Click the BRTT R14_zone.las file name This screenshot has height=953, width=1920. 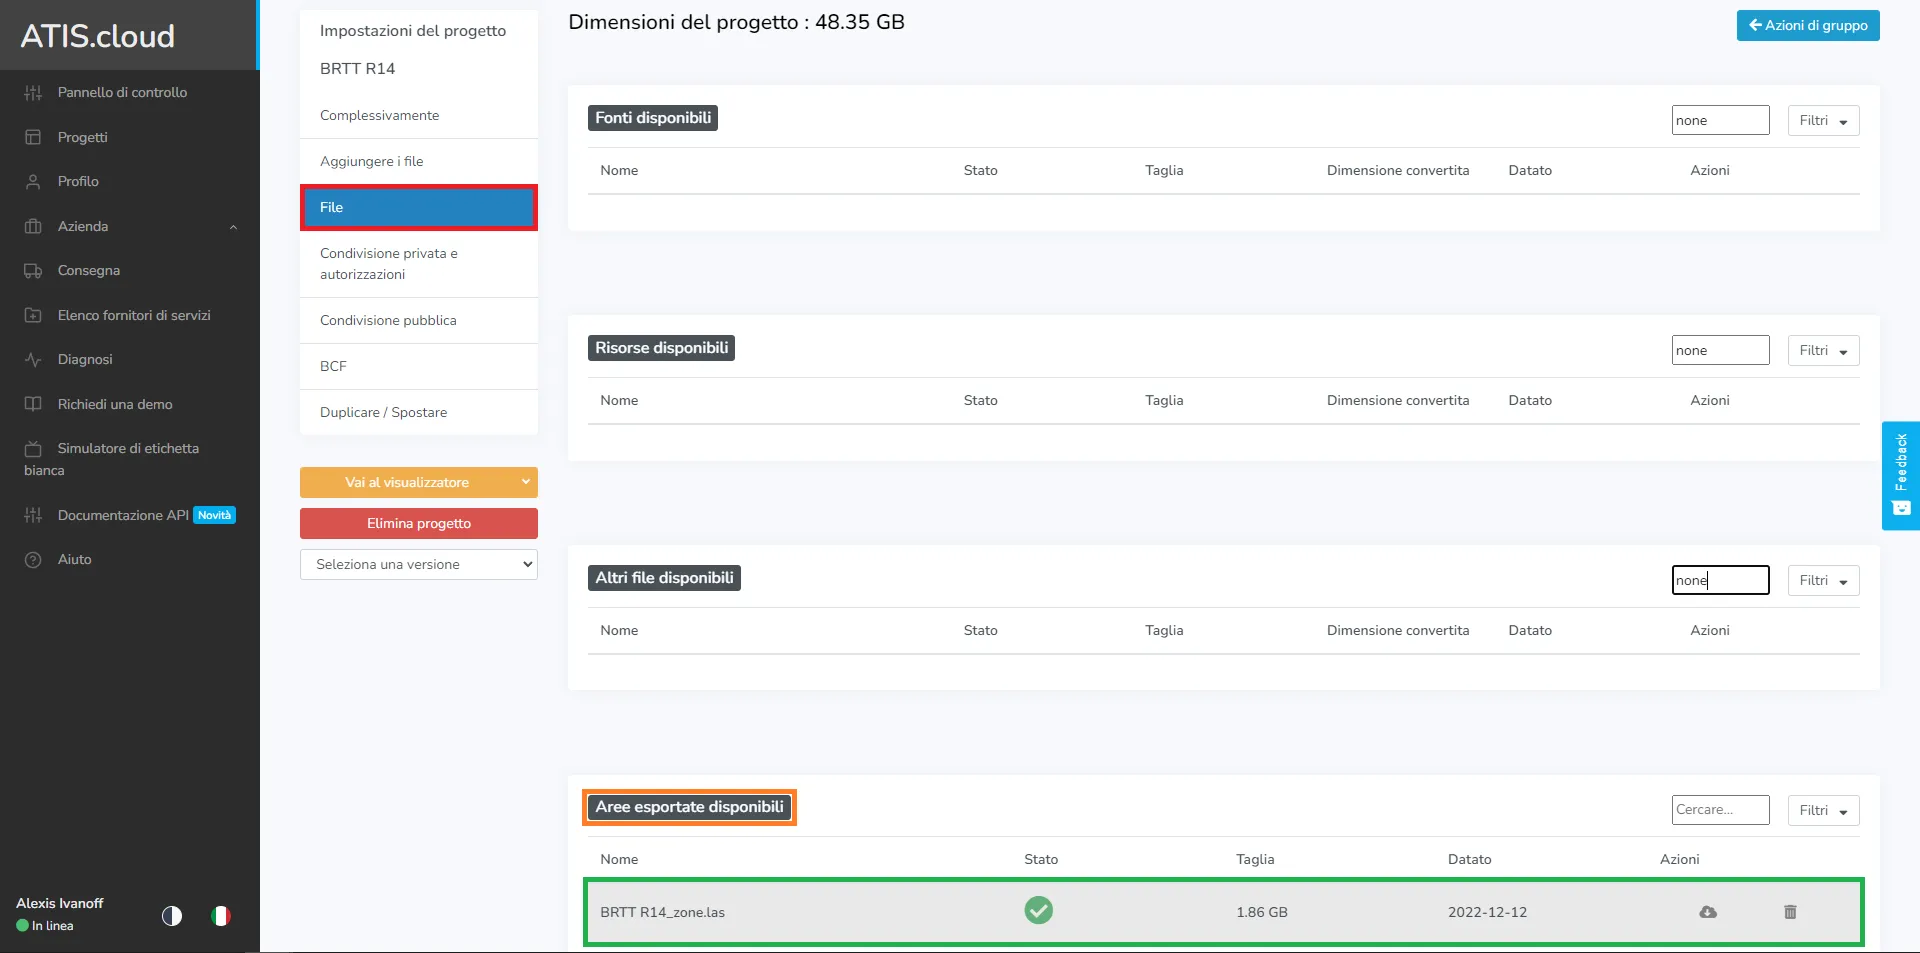662,912
